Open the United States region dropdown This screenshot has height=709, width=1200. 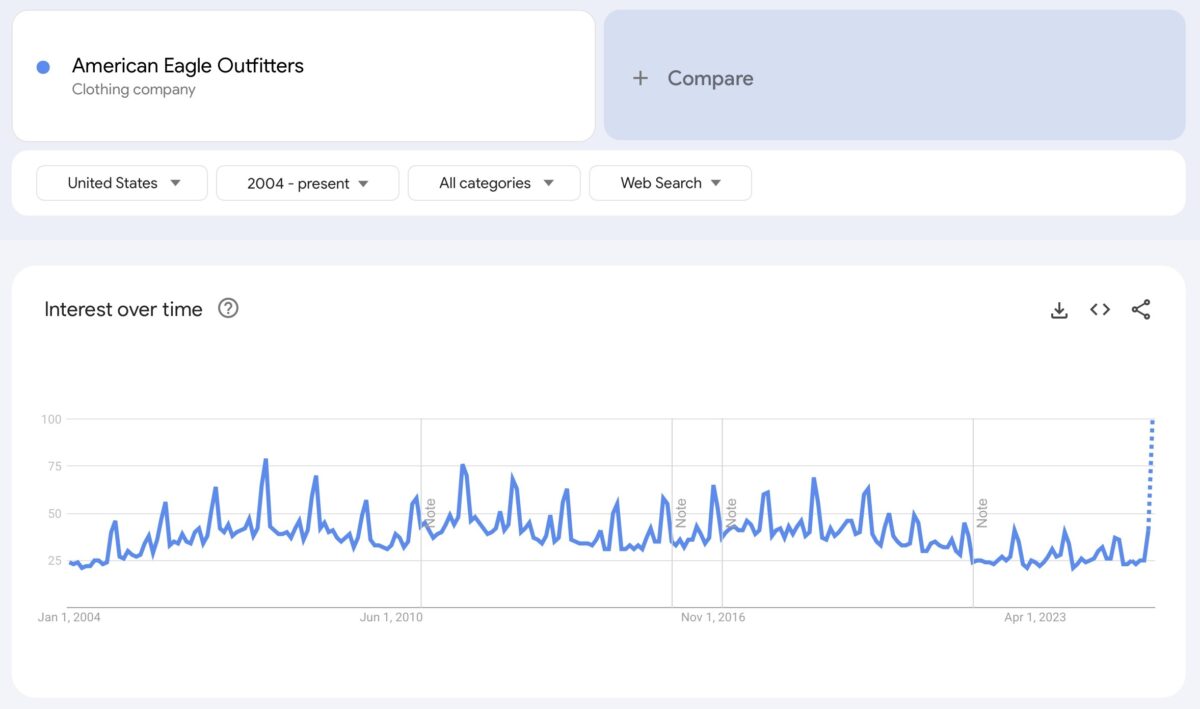[x=121, y=183]
